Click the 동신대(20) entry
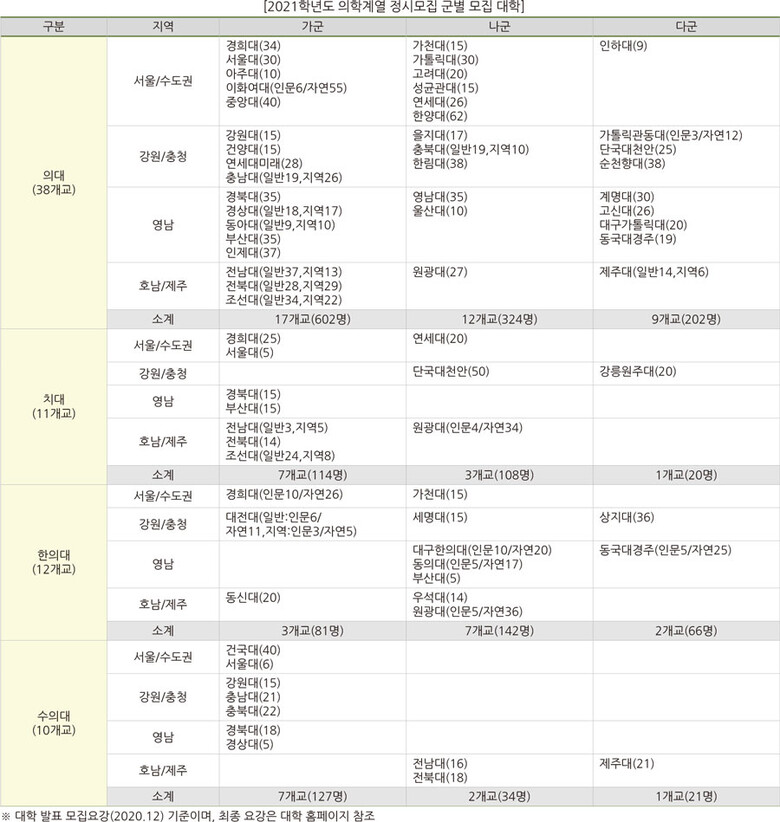Image resolution: width=780 pixels, height=822 pixels. coord(253,597)
